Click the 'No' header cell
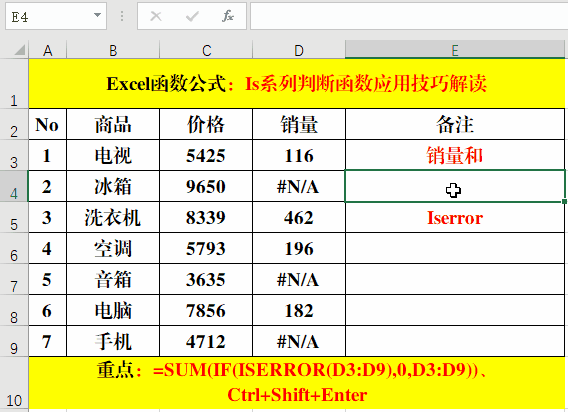 [x=47, y=124]
